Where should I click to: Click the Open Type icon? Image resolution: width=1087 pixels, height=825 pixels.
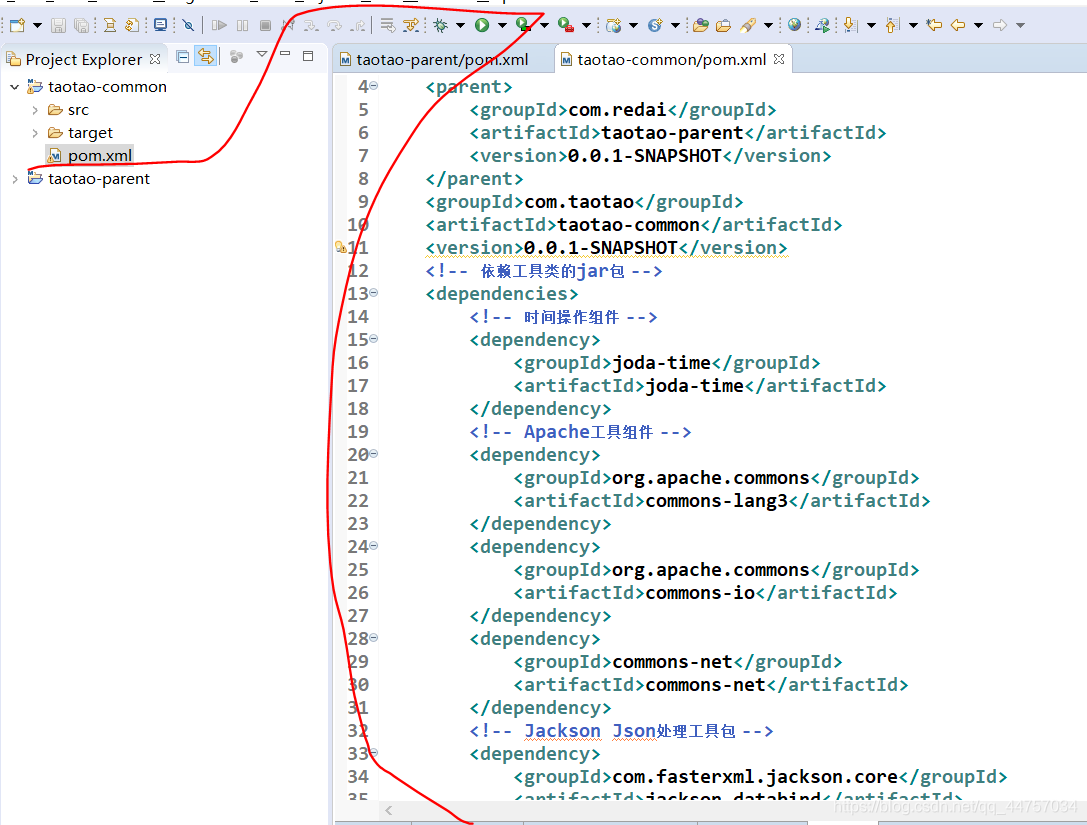(701, 26)
